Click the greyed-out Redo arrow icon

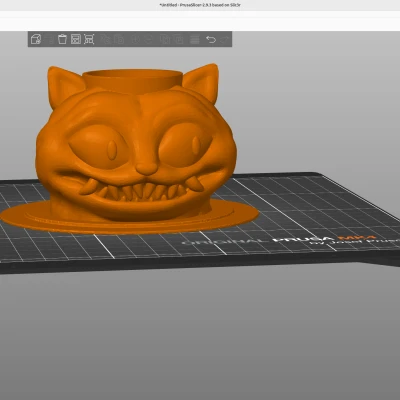click(x=225, y=39)
